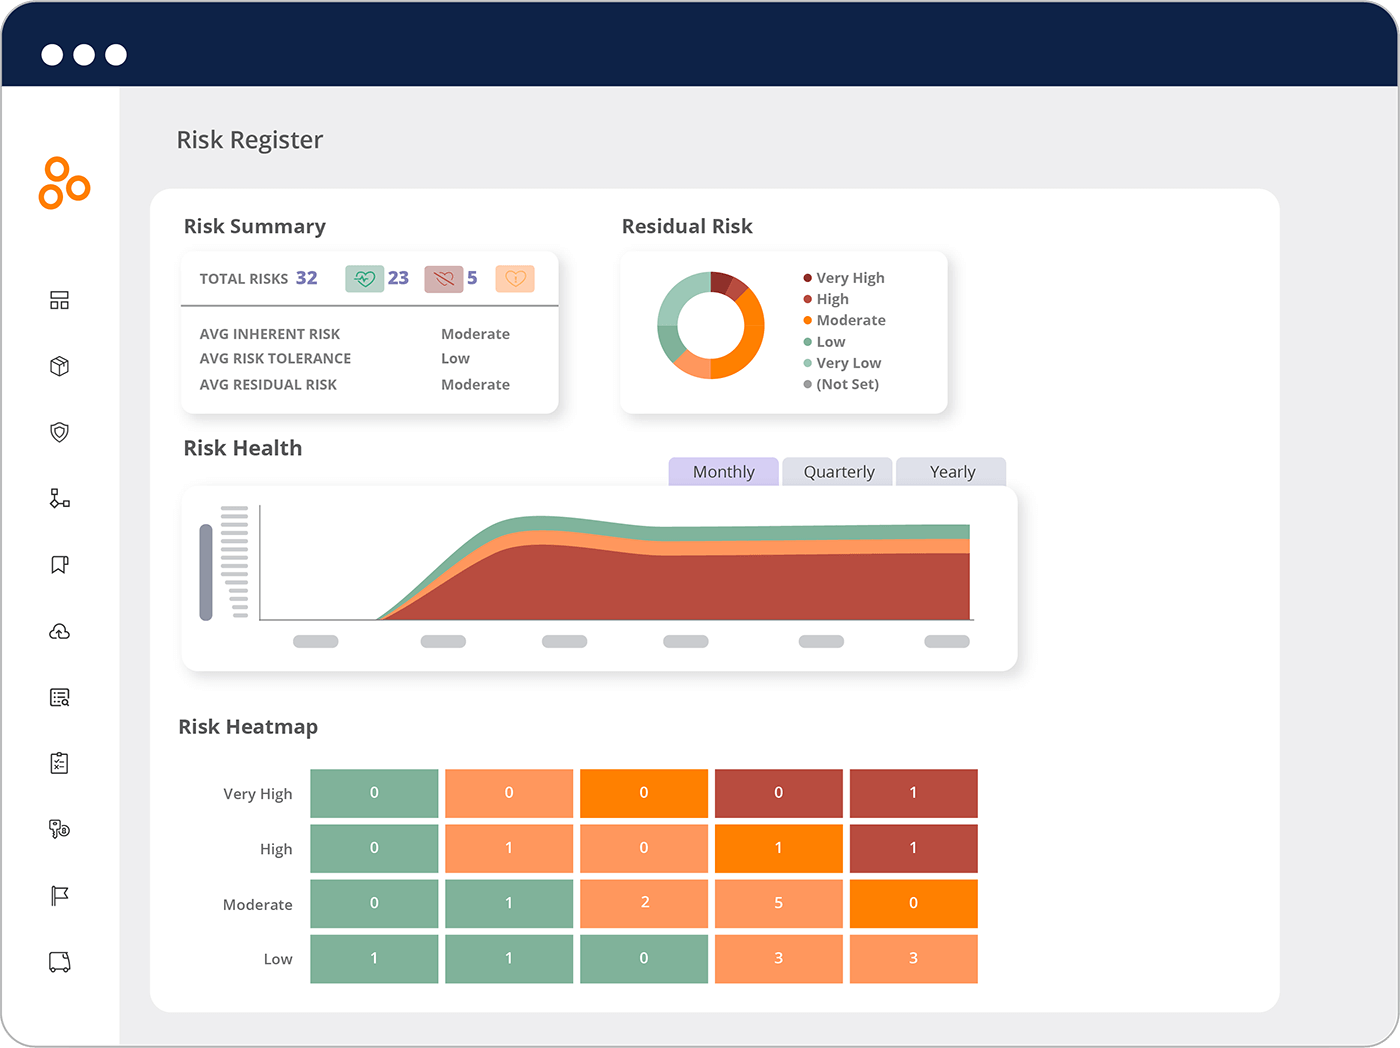Select the workflow nodes icon in sidebar
This screenshot has height=1048, width=1400.
point(60,498)
